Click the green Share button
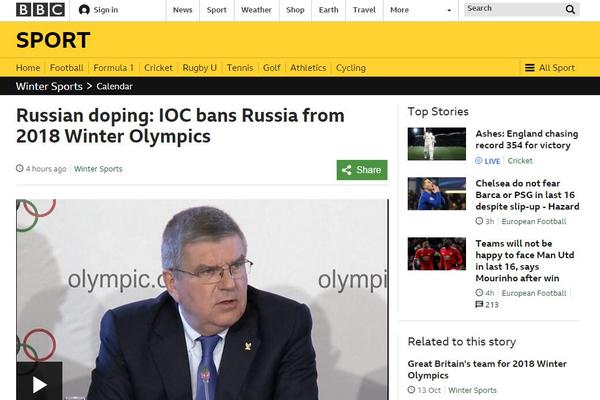The height and width of the screenshot is (400, 600). pos(362,170)
